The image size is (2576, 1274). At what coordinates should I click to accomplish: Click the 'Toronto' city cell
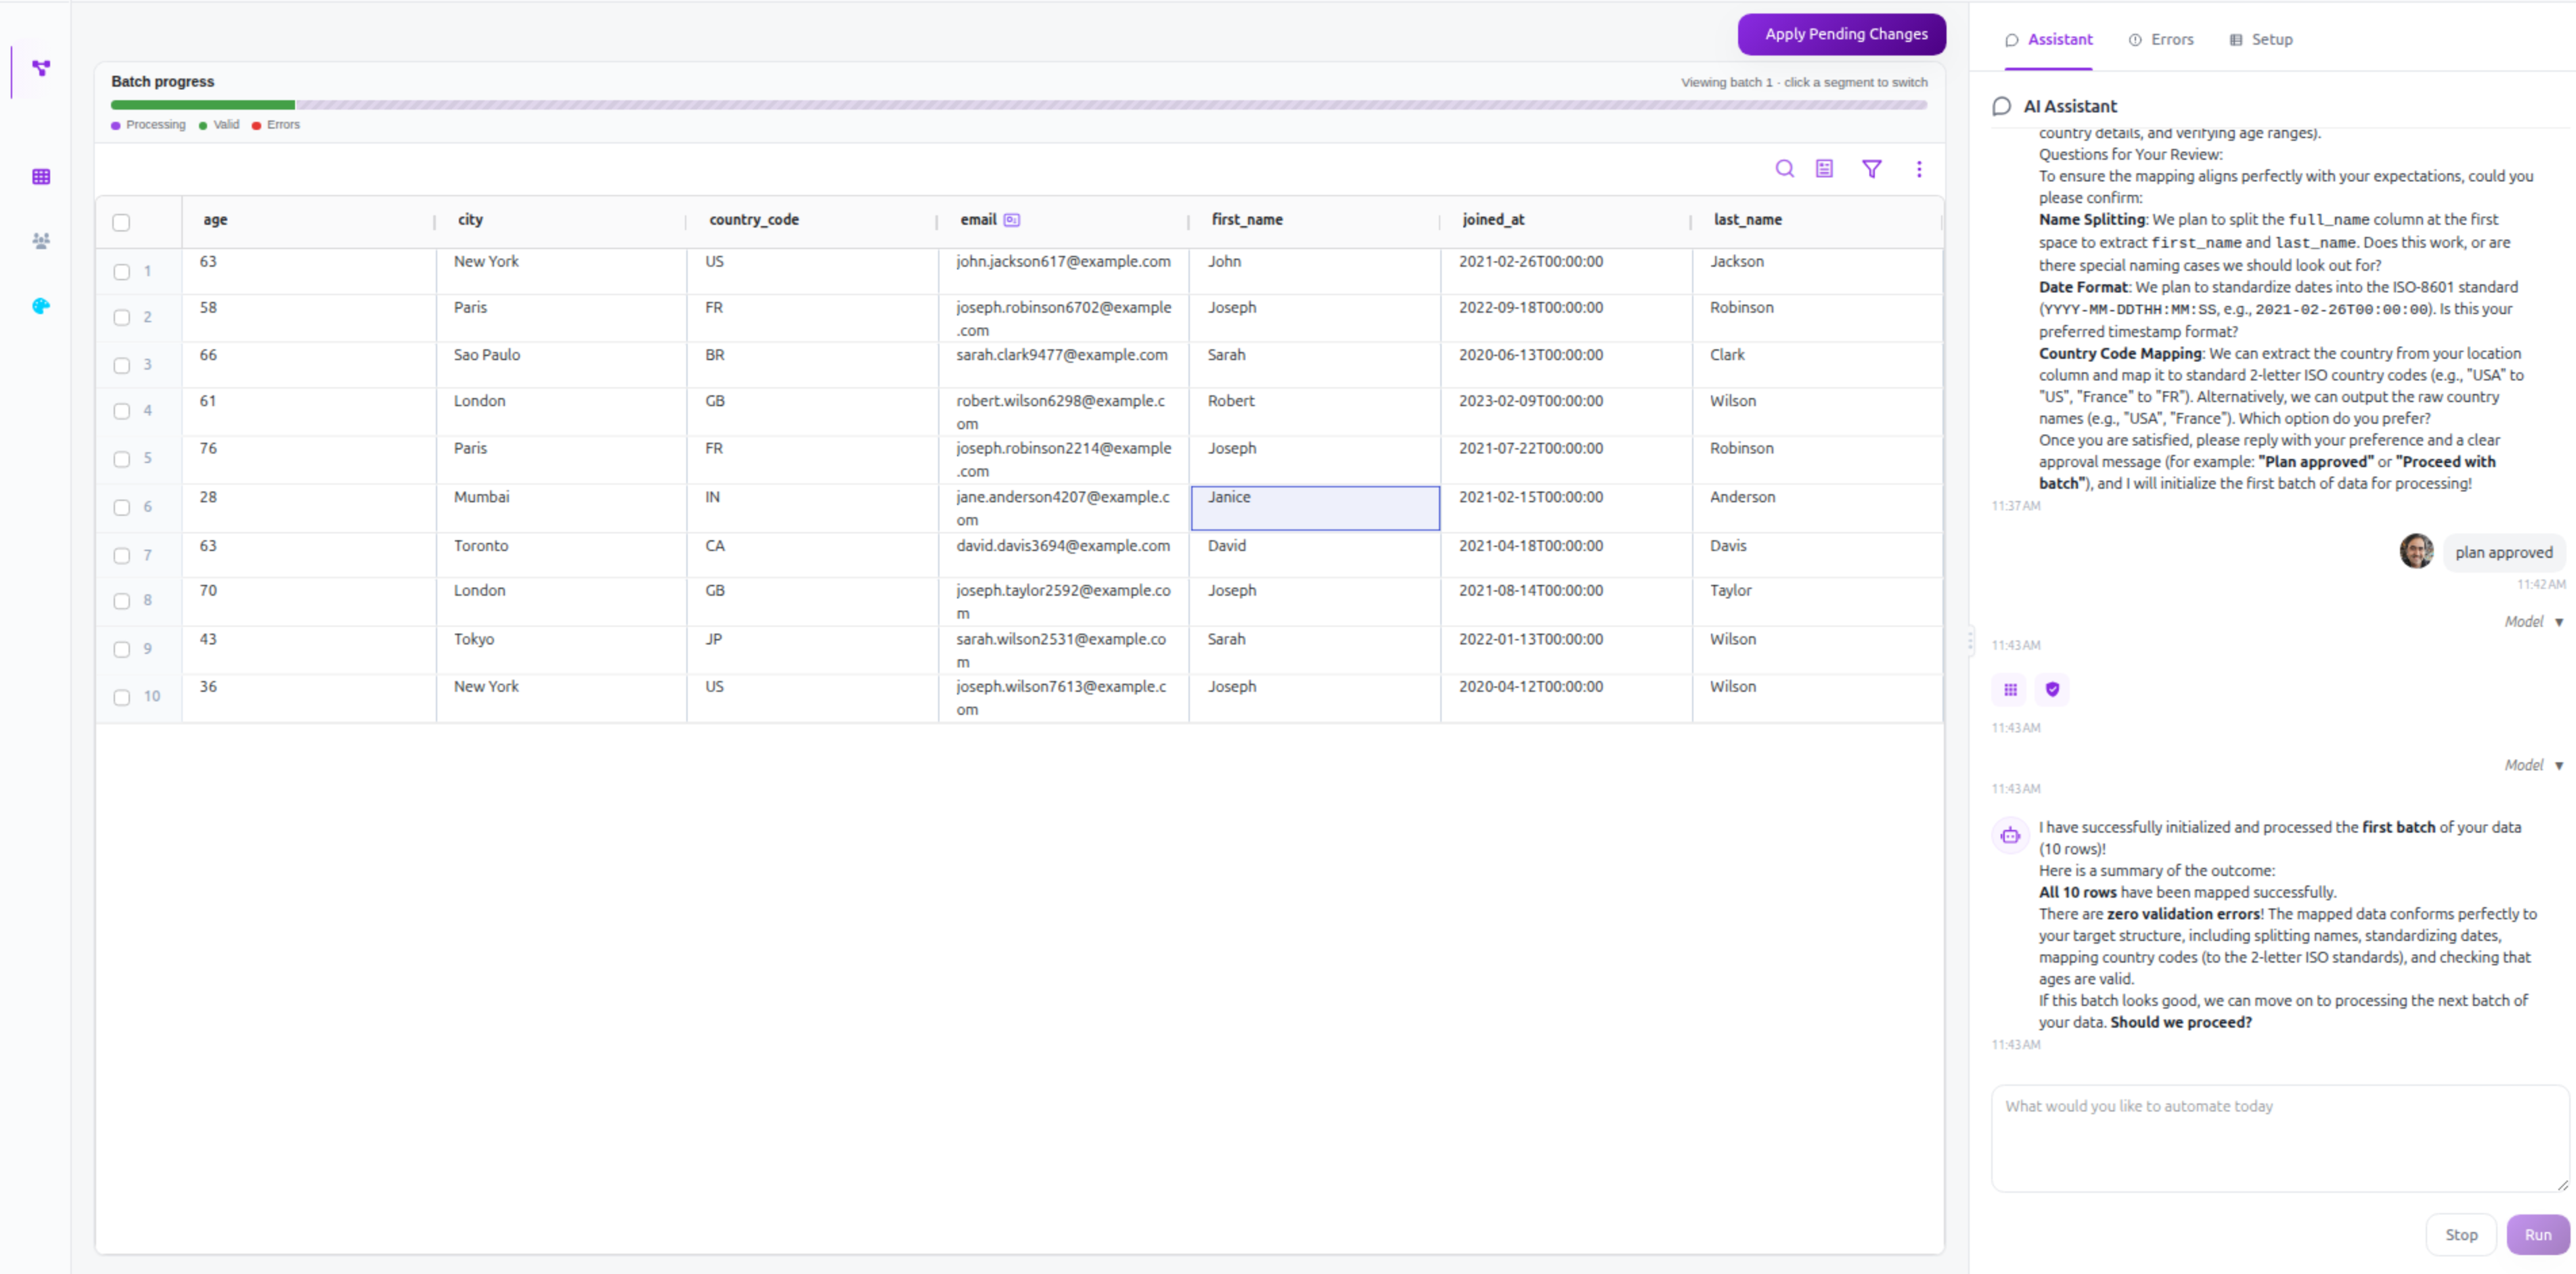click(x=561, y=555)
